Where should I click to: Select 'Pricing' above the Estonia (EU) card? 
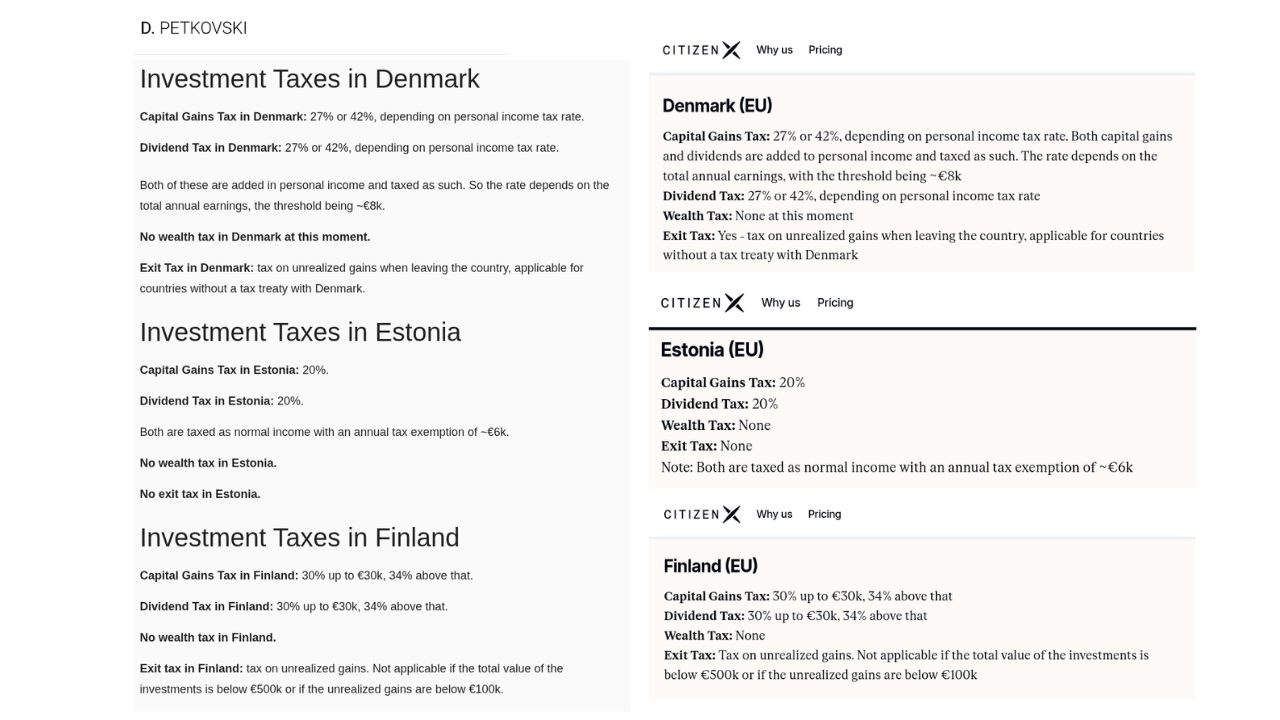pos(835,303)
